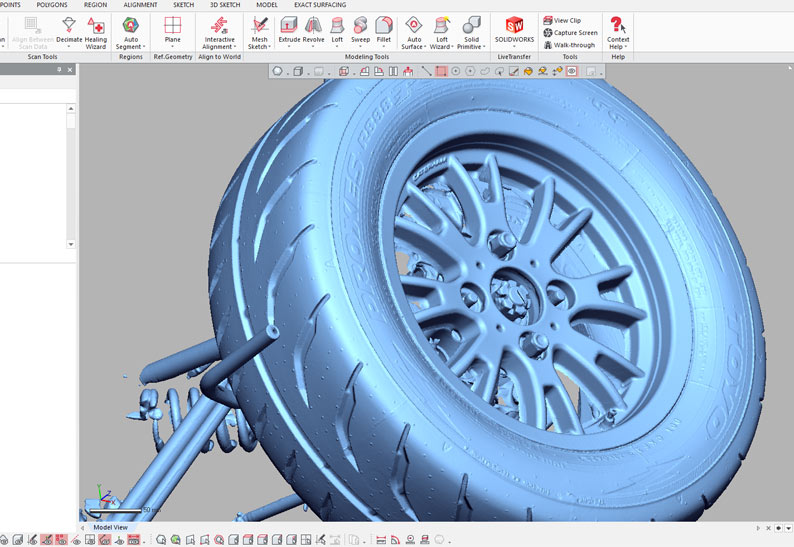Click left panel scroll-up arrow
Image resolution: width=794 pixels, height=547 pixels.
pos(71,108)
